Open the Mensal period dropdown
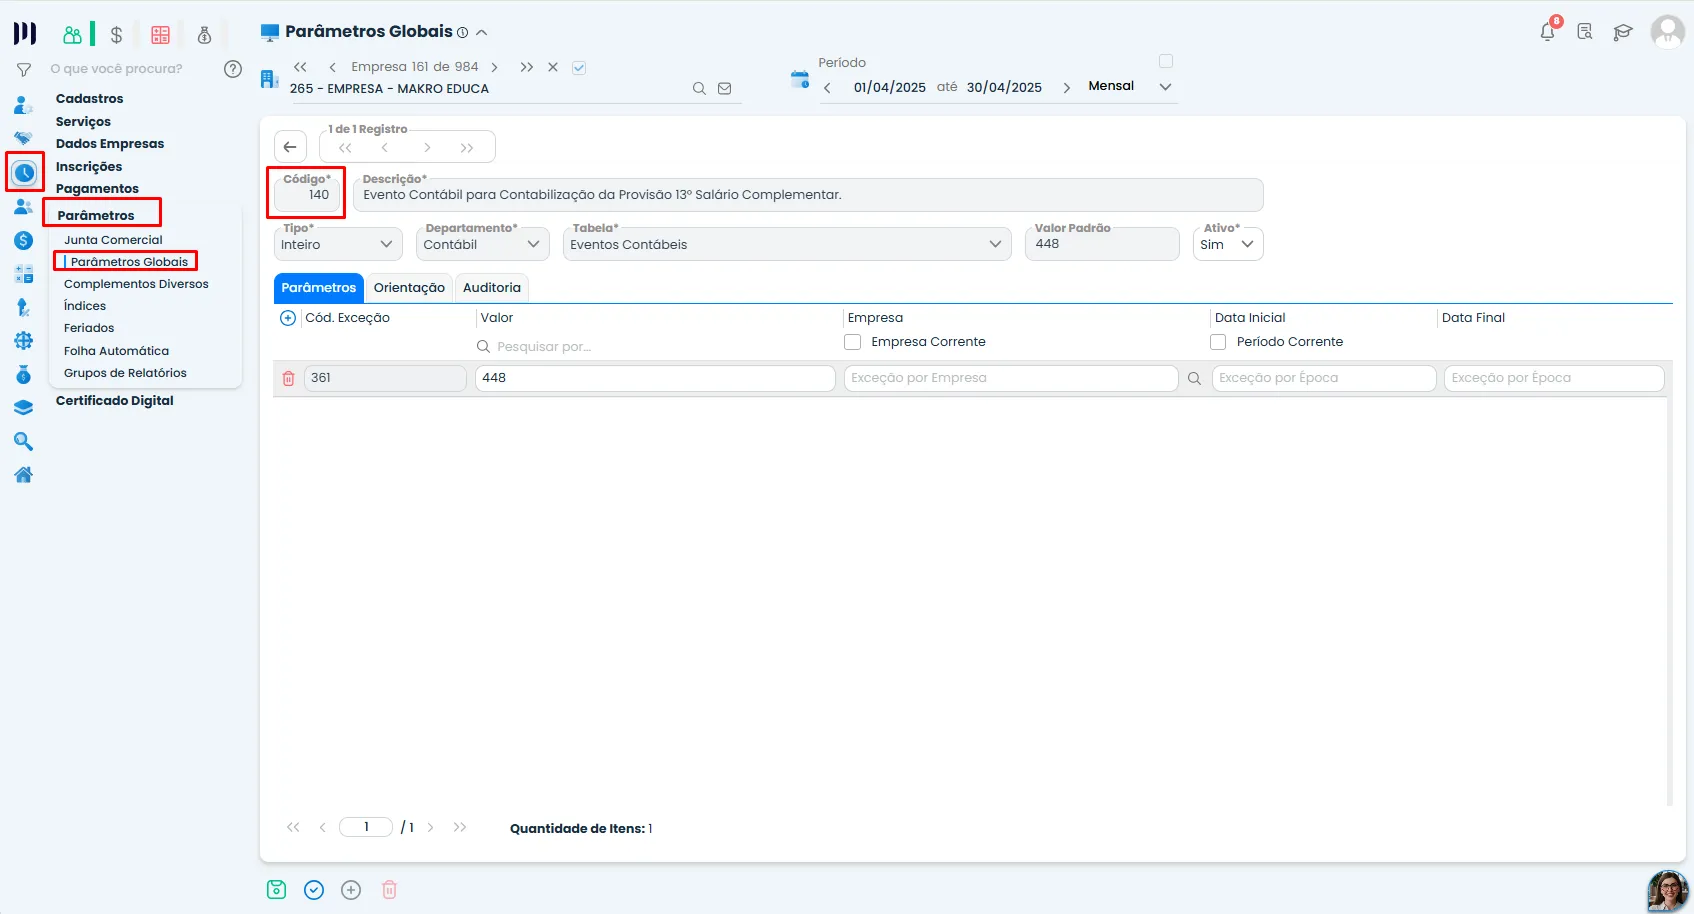 point(1129,86)
